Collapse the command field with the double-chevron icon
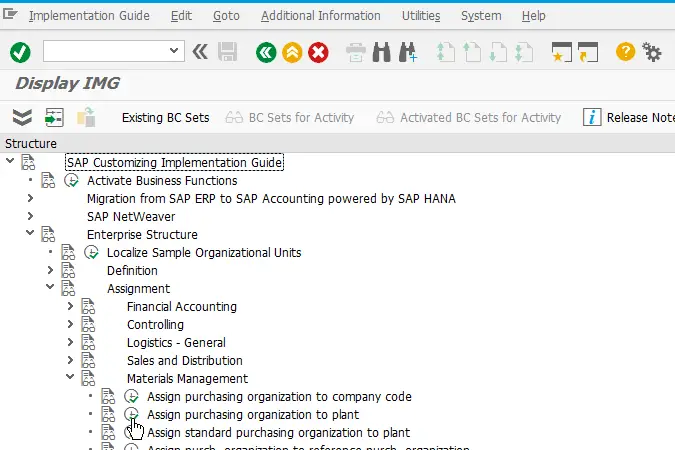675x450 pixels. click(x=200, y=52)
